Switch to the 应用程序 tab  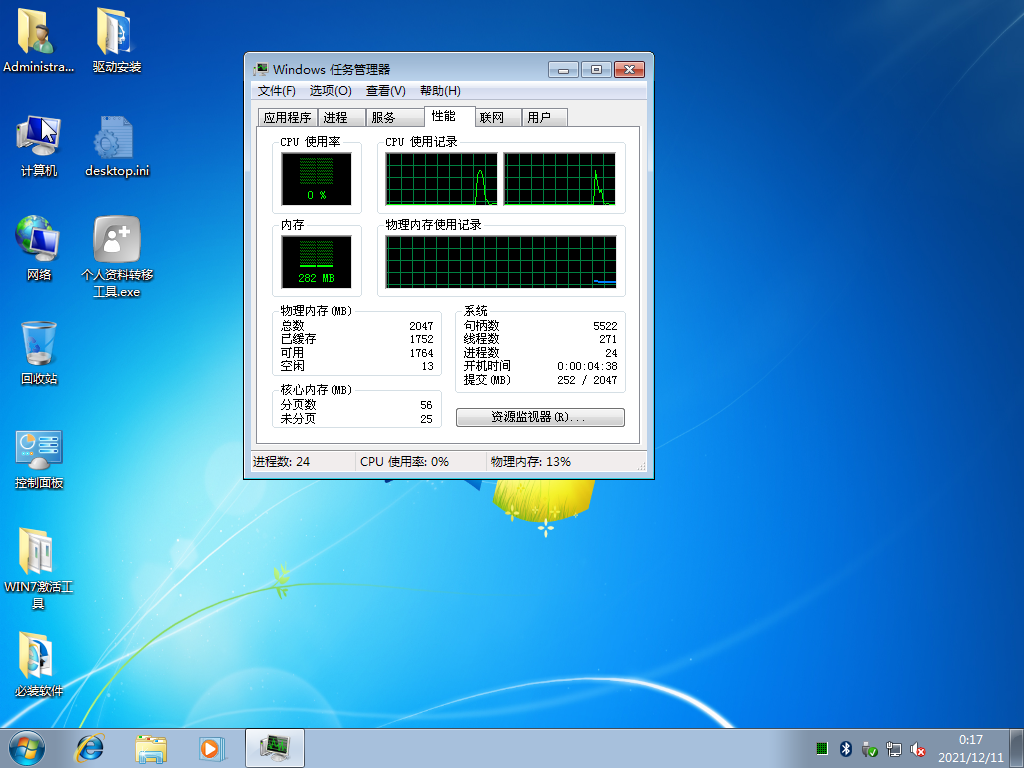(287, 118)
